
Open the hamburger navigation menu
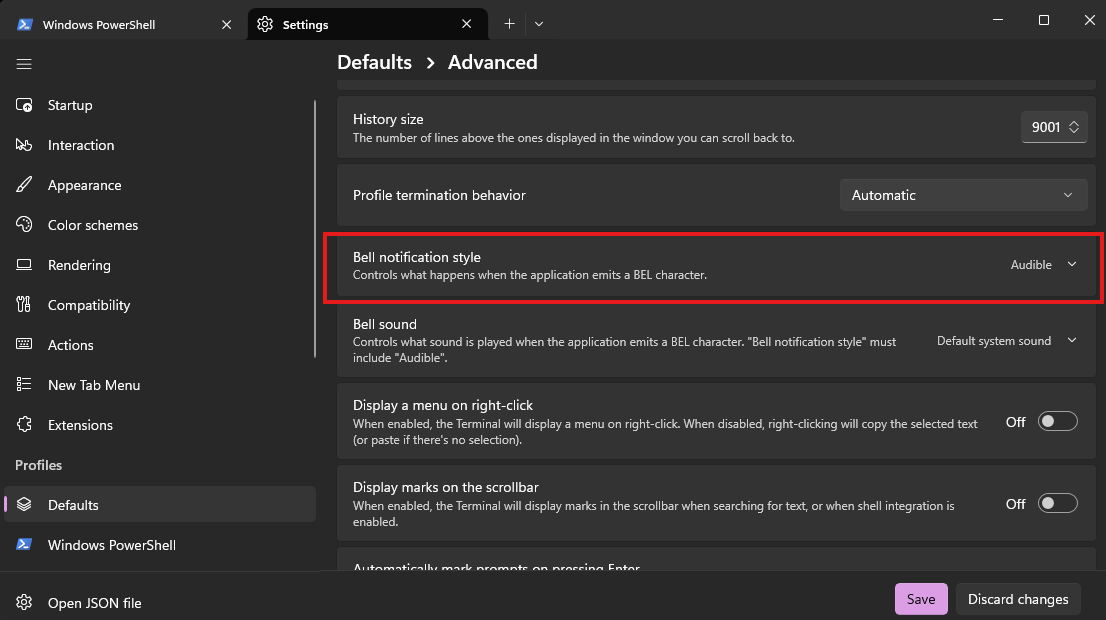click(24, 64)
